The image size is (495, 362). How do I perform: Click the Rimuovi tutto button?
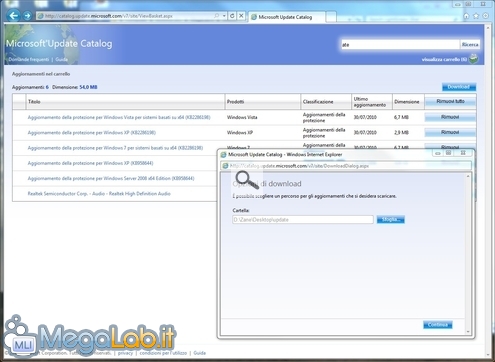click(x=450, y=101)
